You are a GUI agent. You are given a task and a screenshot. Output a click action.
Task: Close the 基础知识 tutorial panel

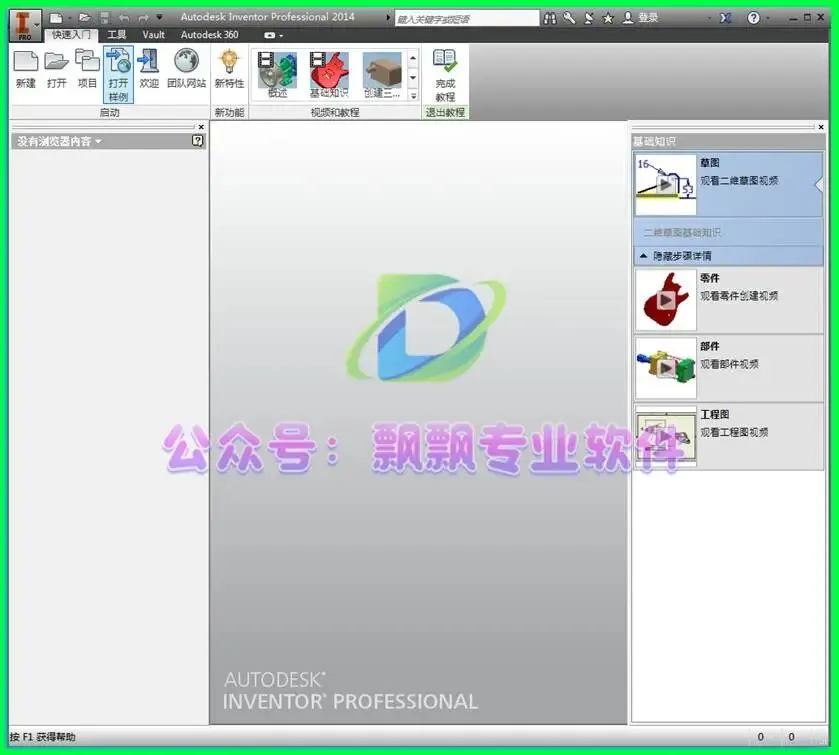click(x=821, y=127)
